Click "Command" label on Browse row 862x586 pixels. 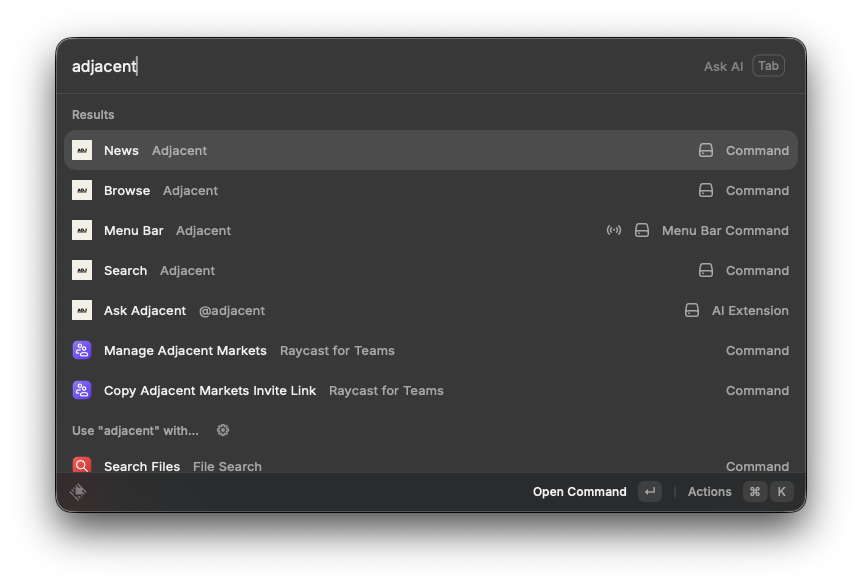pos(757,190)
